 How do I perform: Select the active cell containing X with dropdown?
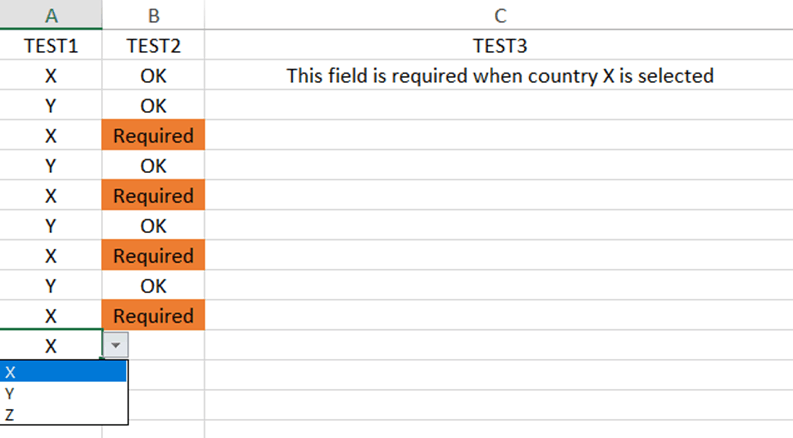tap(51, 345)
